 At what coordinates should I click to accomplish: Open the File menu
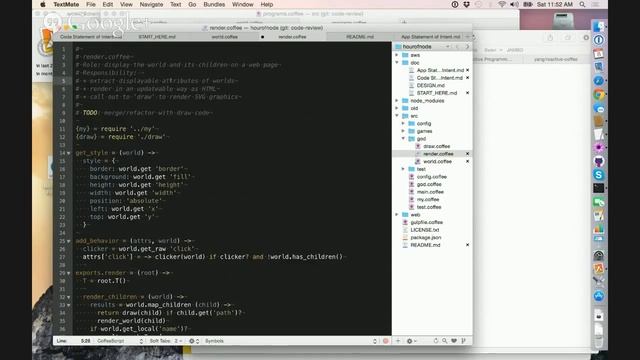pos(91,4)
